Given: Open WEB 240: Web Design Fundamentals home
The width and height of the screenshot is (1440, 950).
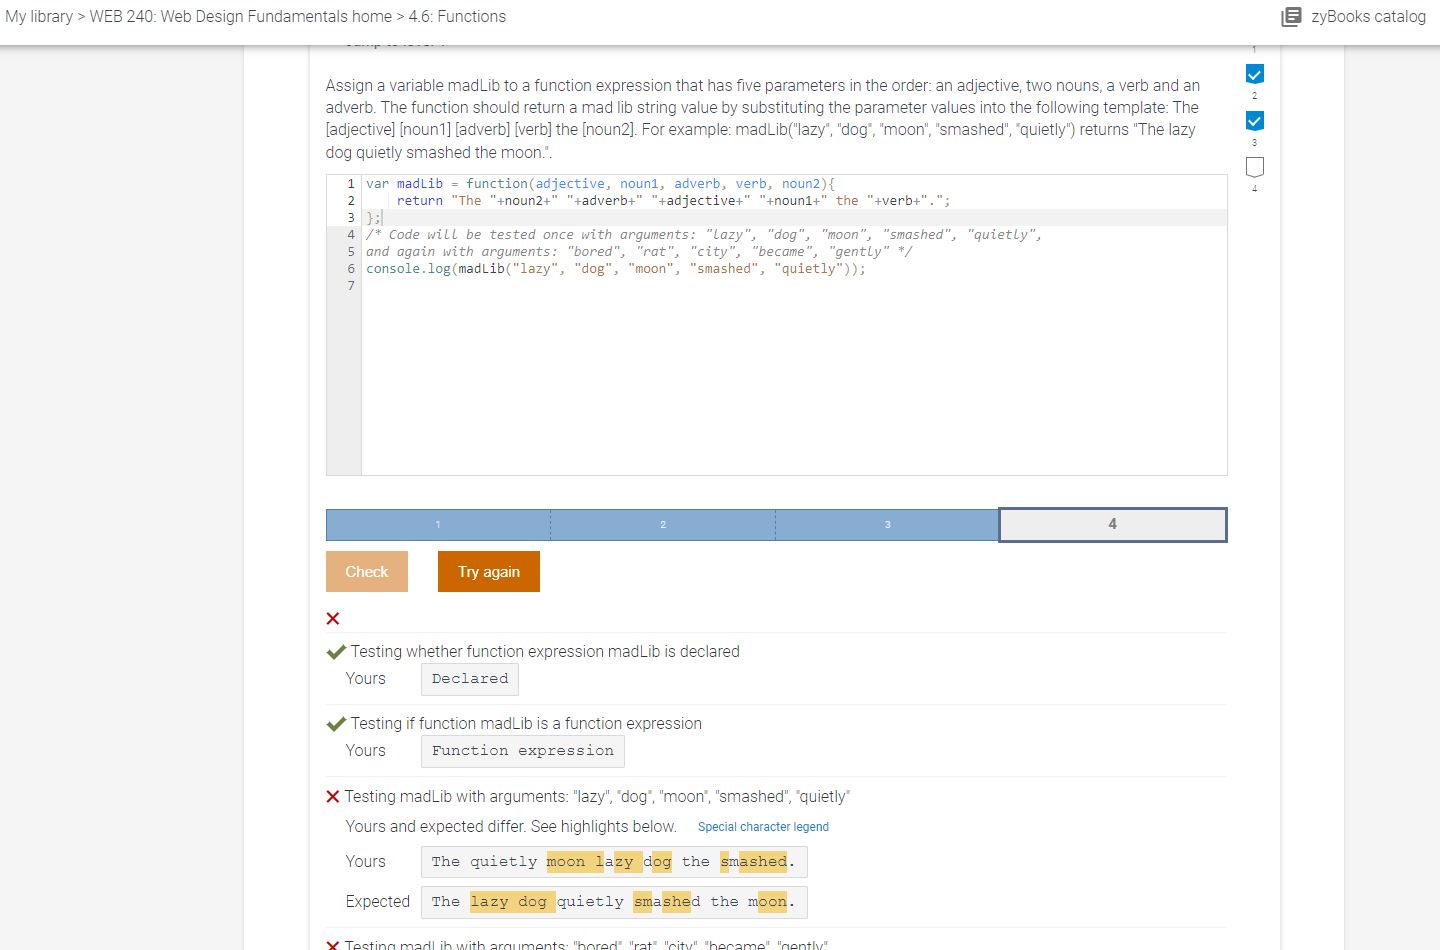Looking at the screenshot, I should tap(238, 16).
